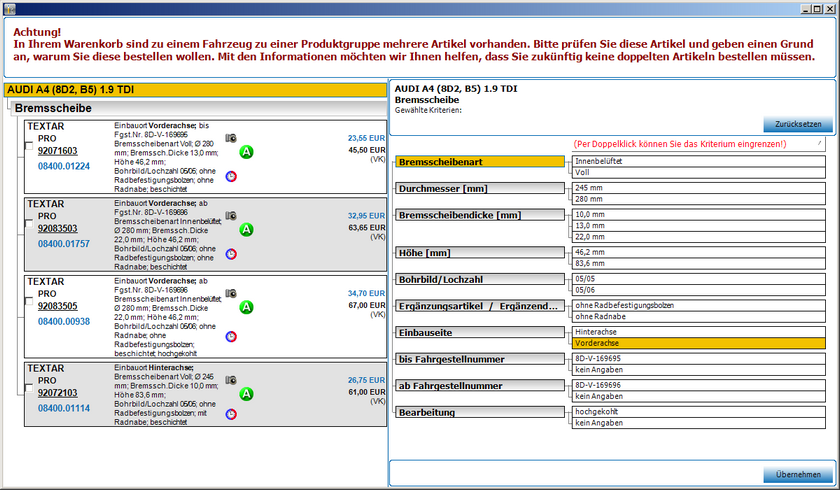Viewport: 840px width, 490px height.
Task: Choose value 8D-V-169695
Action: 699,358
